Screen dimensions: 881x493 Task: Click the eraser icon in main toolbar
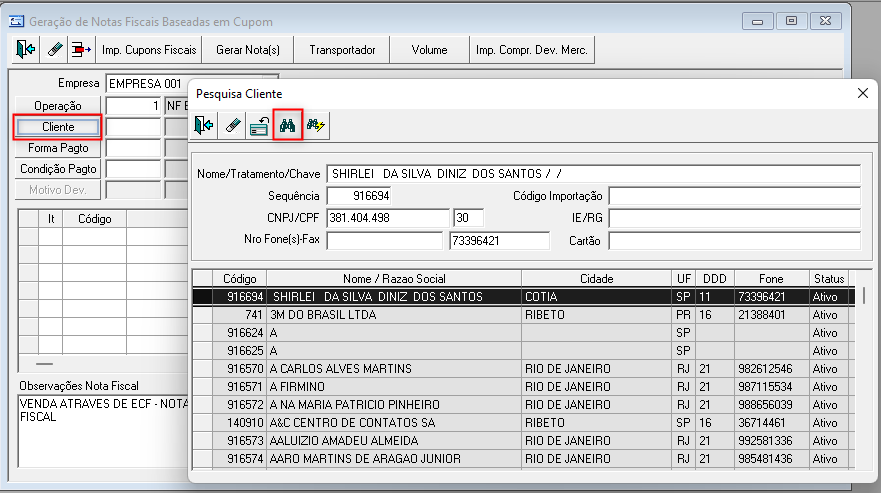coord(55,49)
